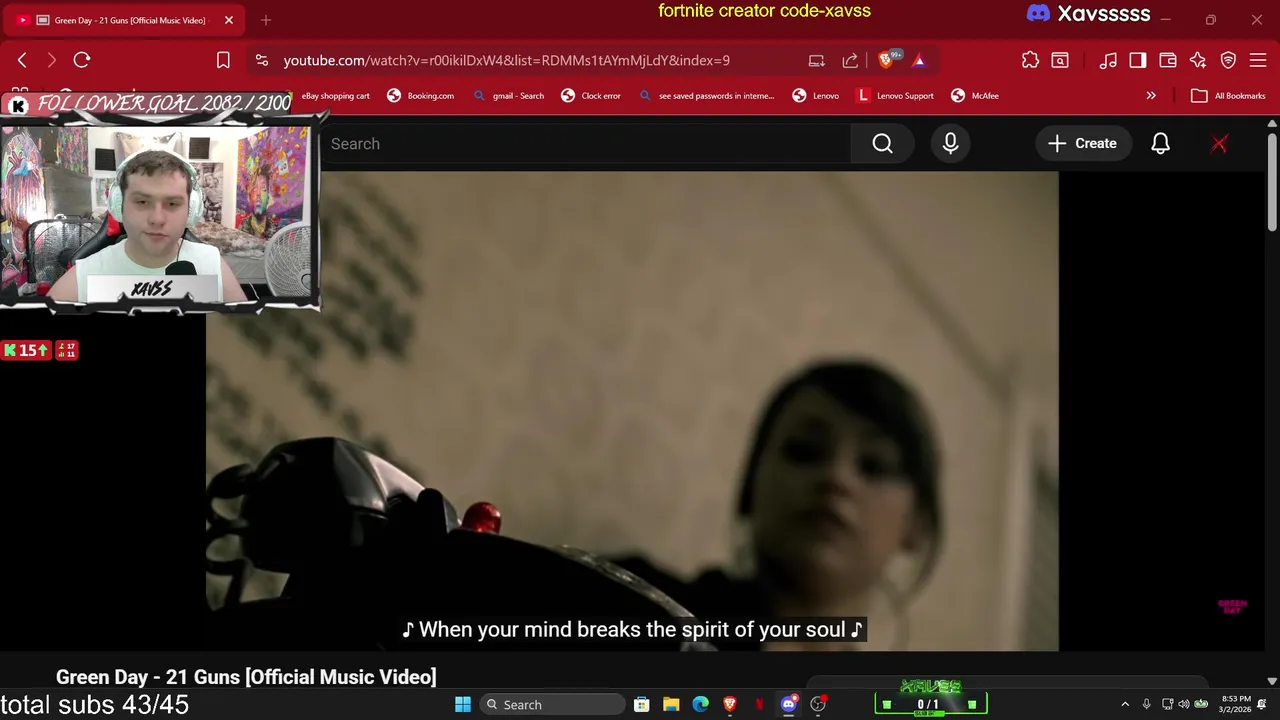
Task: Click the red X icon beside the bell
Action: pos(1219,144)
